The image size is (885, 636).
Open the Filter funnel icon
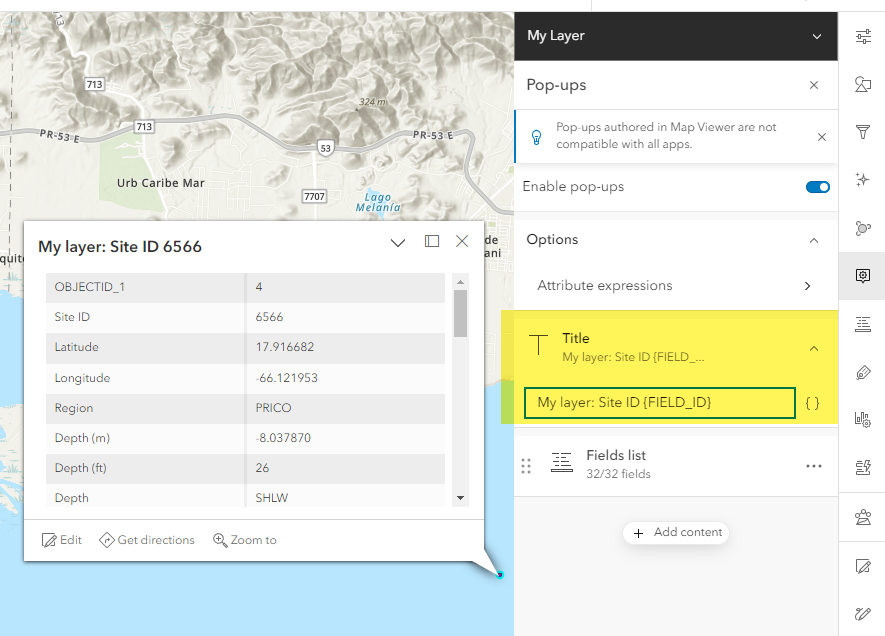(x=862, y=132)
